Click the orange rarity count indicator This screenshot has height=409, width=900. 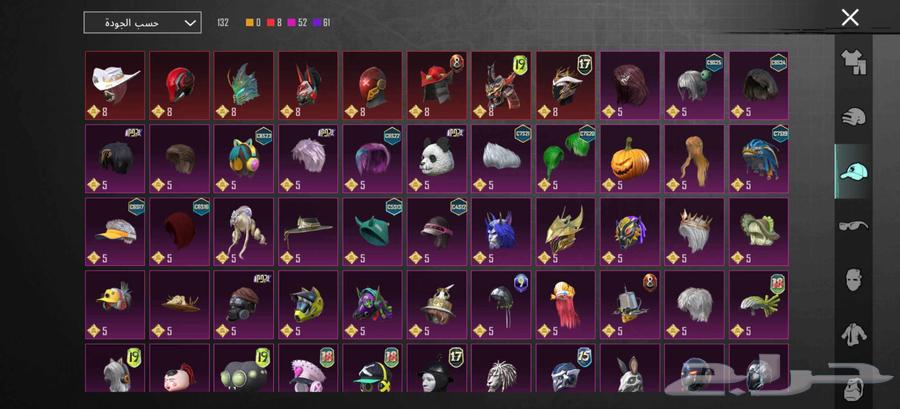coord(253,23)
